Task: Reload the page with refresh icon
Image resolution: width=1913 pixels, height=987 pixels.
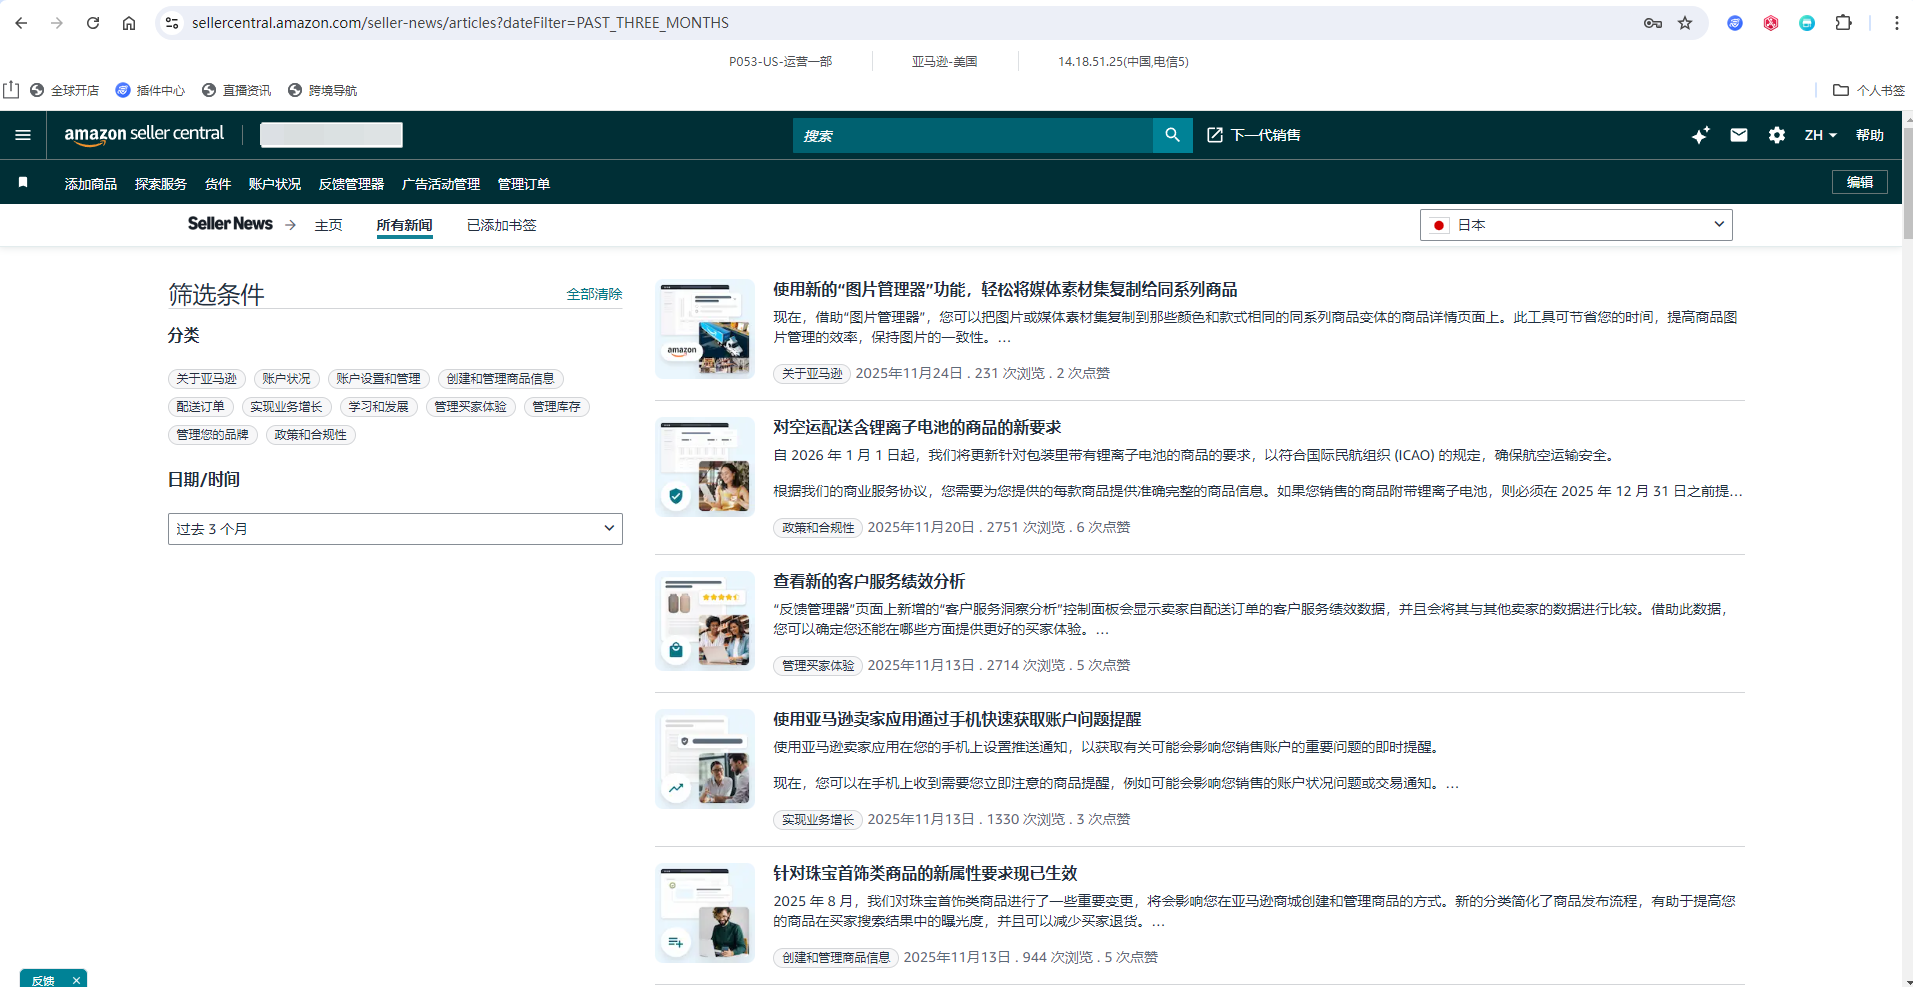Action: click(93, 23)
